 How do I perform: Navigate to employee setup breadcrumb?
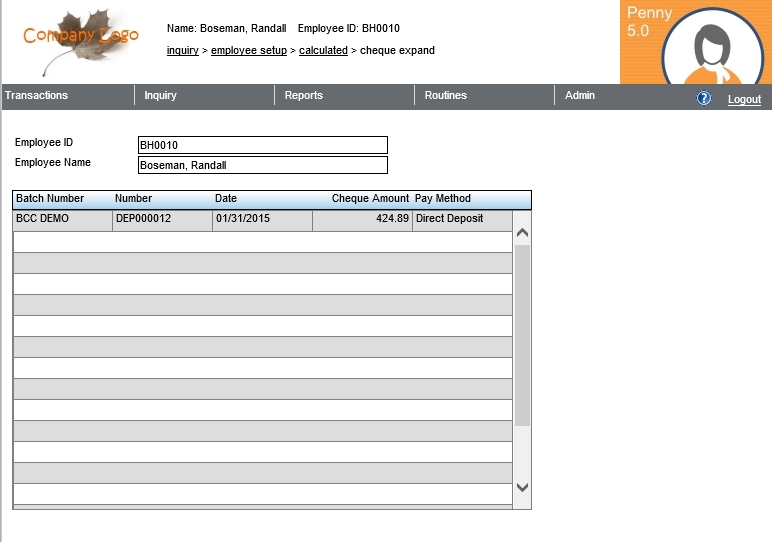[x=248, y=50]
